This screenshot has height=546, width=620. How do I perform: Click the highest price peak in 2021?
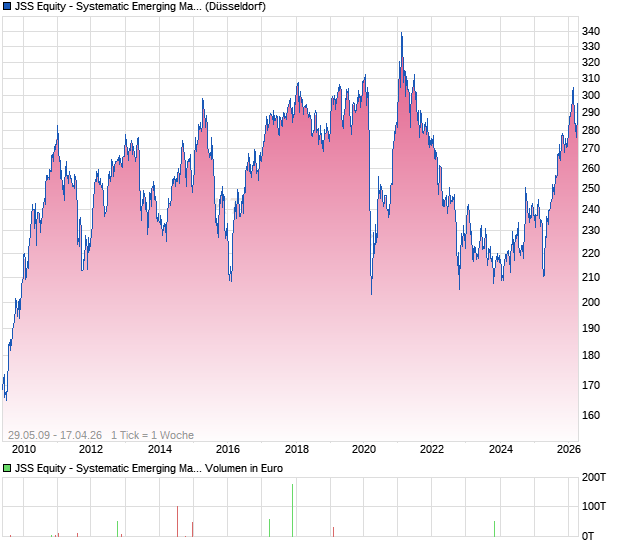401,35
